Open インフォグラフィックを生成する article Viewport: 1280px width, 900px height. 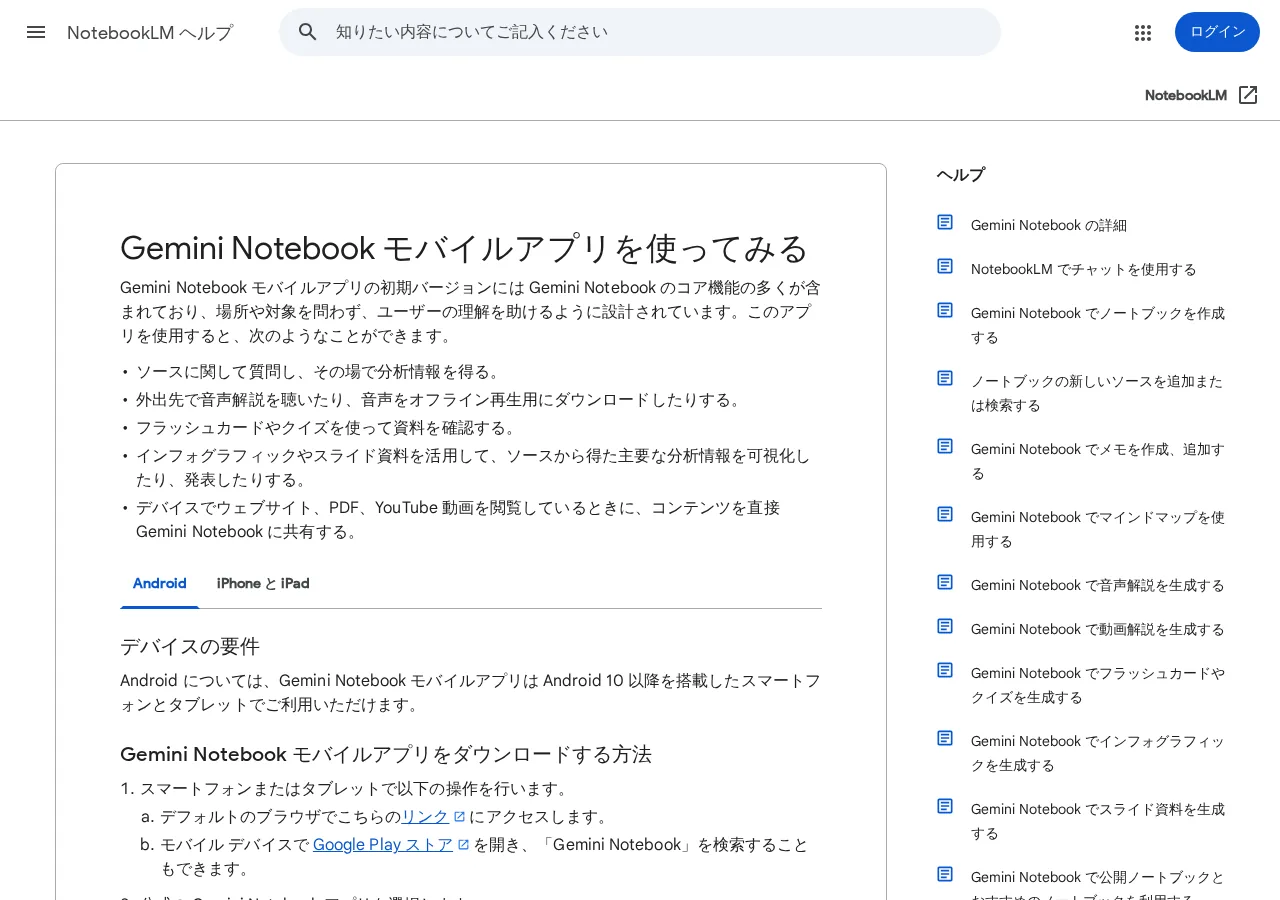[x=1098, y=753]
